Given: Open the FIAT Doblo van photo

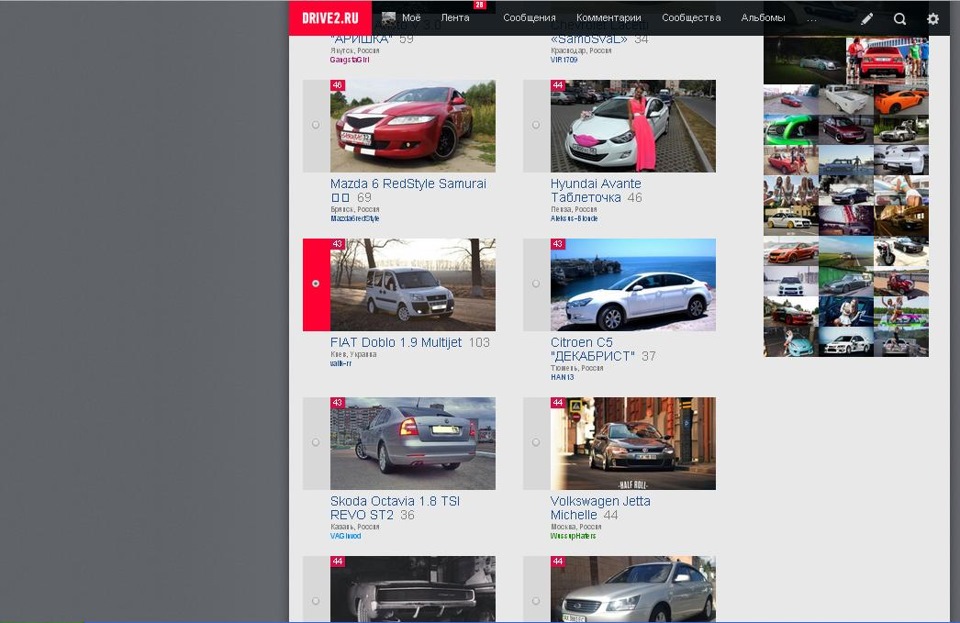Looking at the screenshot, I should tap(413, 285).
